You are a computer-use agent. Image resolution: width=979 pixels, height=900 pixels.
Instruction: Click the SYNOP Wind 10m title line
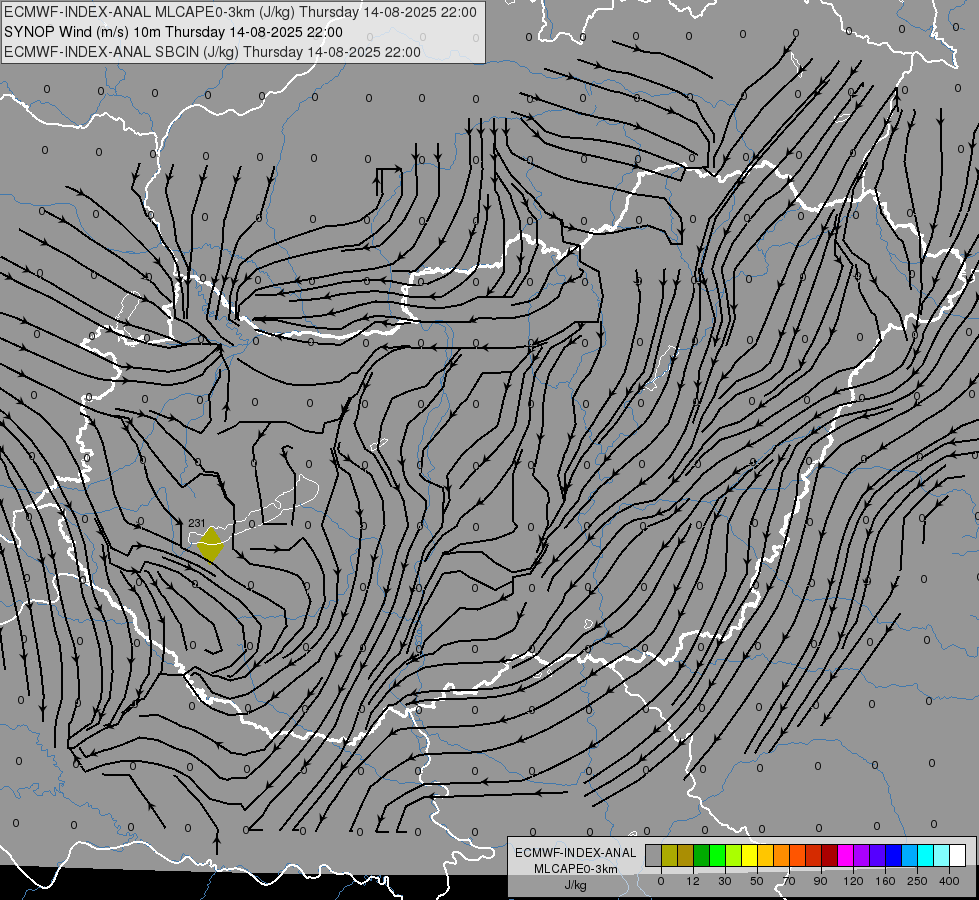(x=174, y=32)
